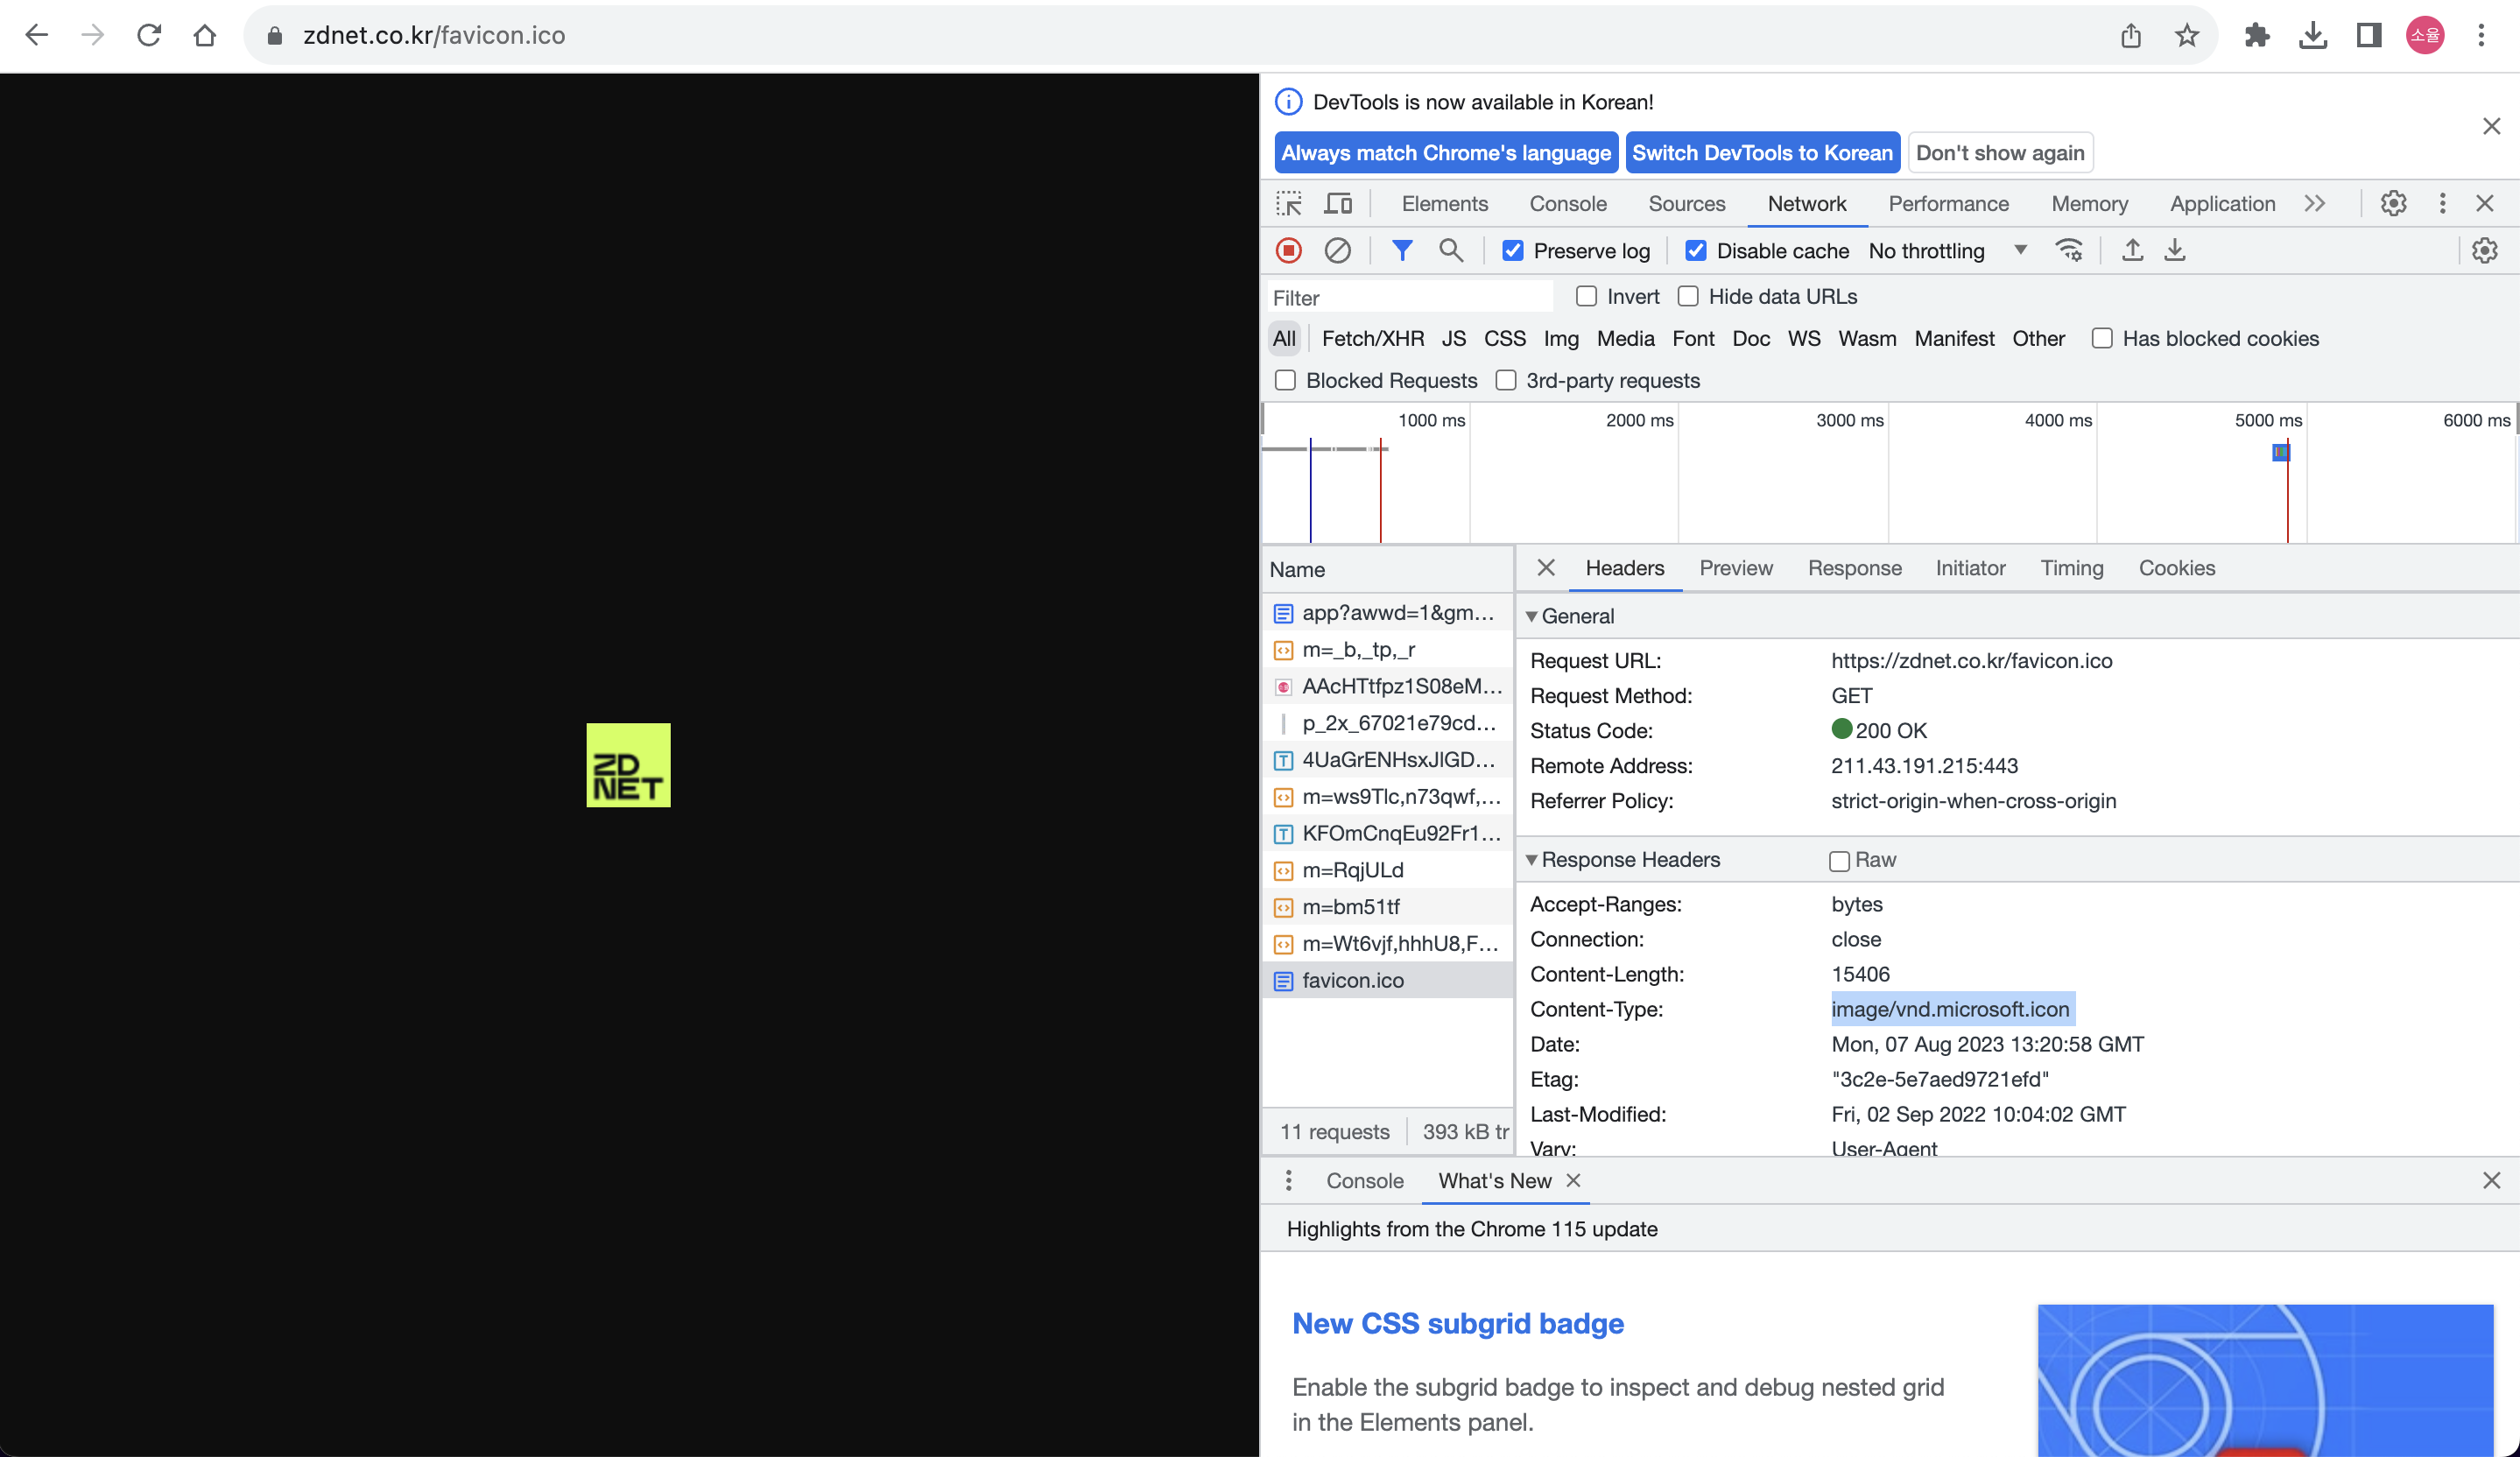Viewport: 2520px width, 1457px height.
Task: Click the clear network log icon
Action: 1337,251
